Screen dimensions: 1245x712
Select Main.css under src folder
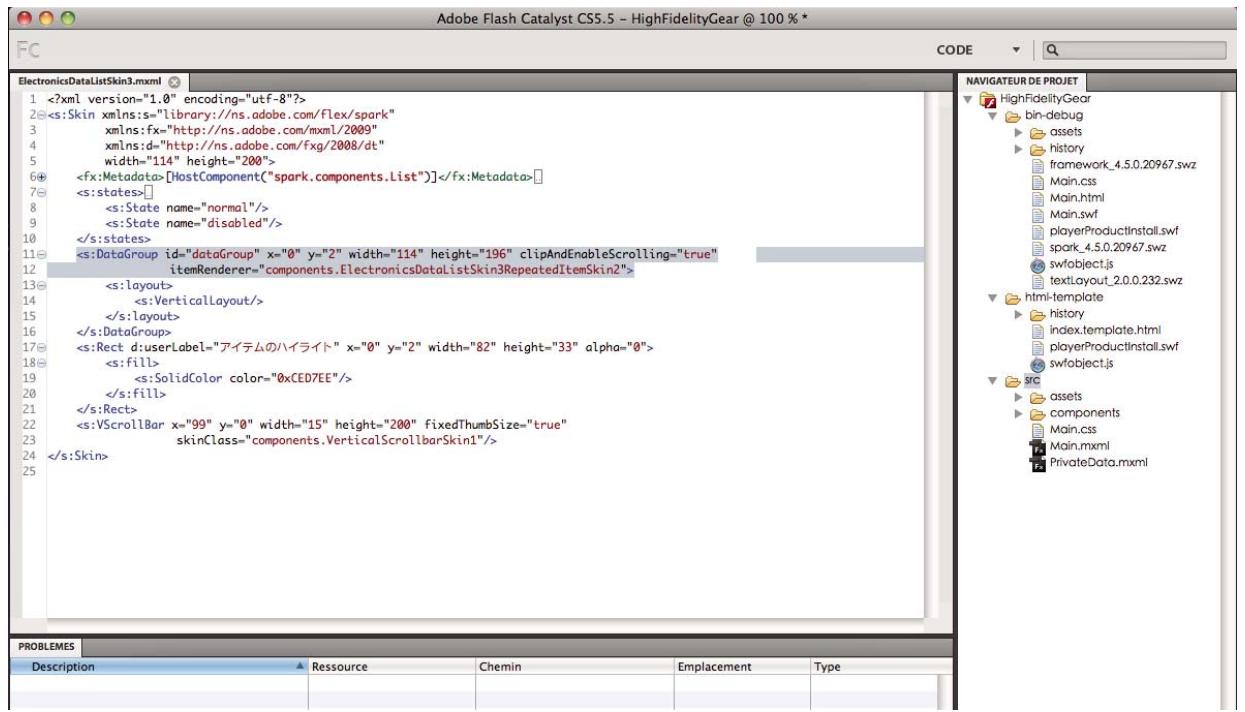1072,428
